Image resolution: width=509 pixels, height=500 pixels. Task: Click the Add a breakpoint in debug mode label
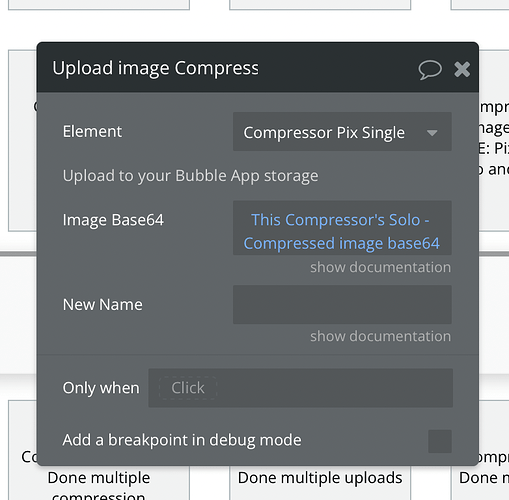(182, 440)
